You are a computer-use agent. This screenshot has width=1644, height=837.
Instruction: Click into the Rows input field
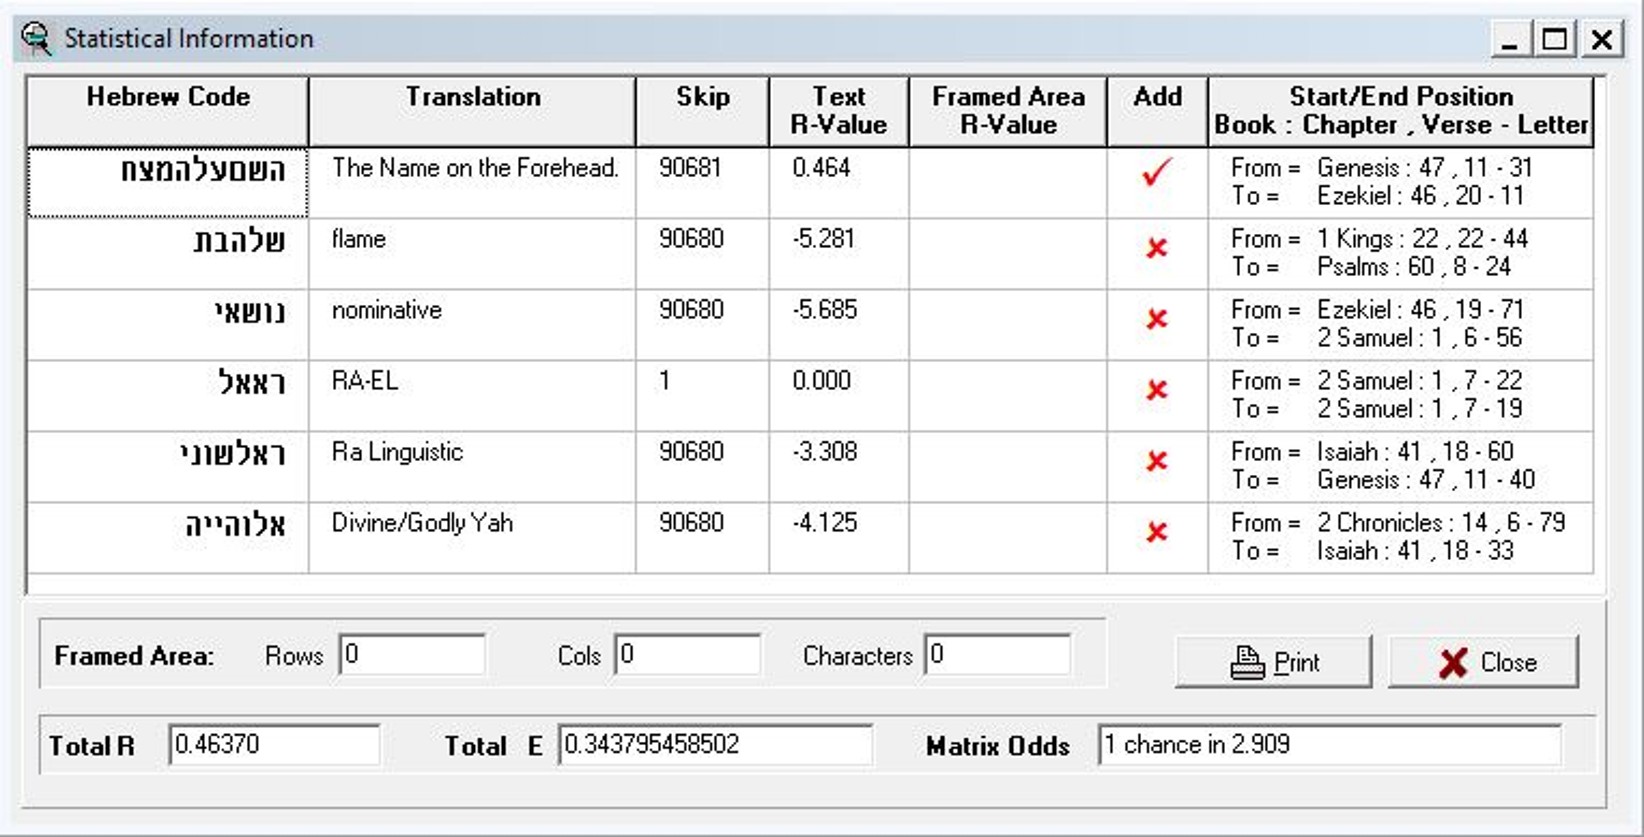click(412, 655)
